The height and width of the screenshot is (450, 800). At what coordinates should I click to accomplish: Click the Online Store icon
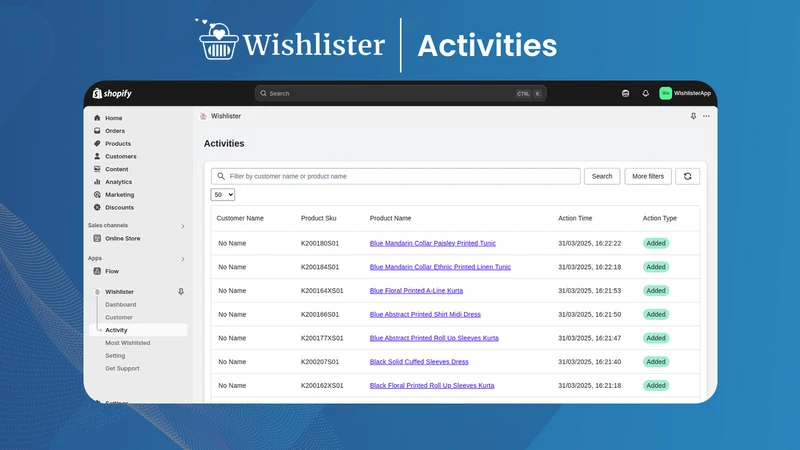(97, 238)
